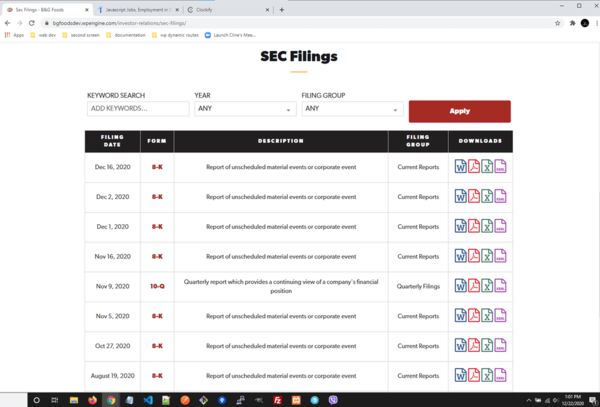The height and width of the screenshot is (407, 600).
Task: Select the 'Dec 1, 2020' date cell
Action: (x=112, y=226)
